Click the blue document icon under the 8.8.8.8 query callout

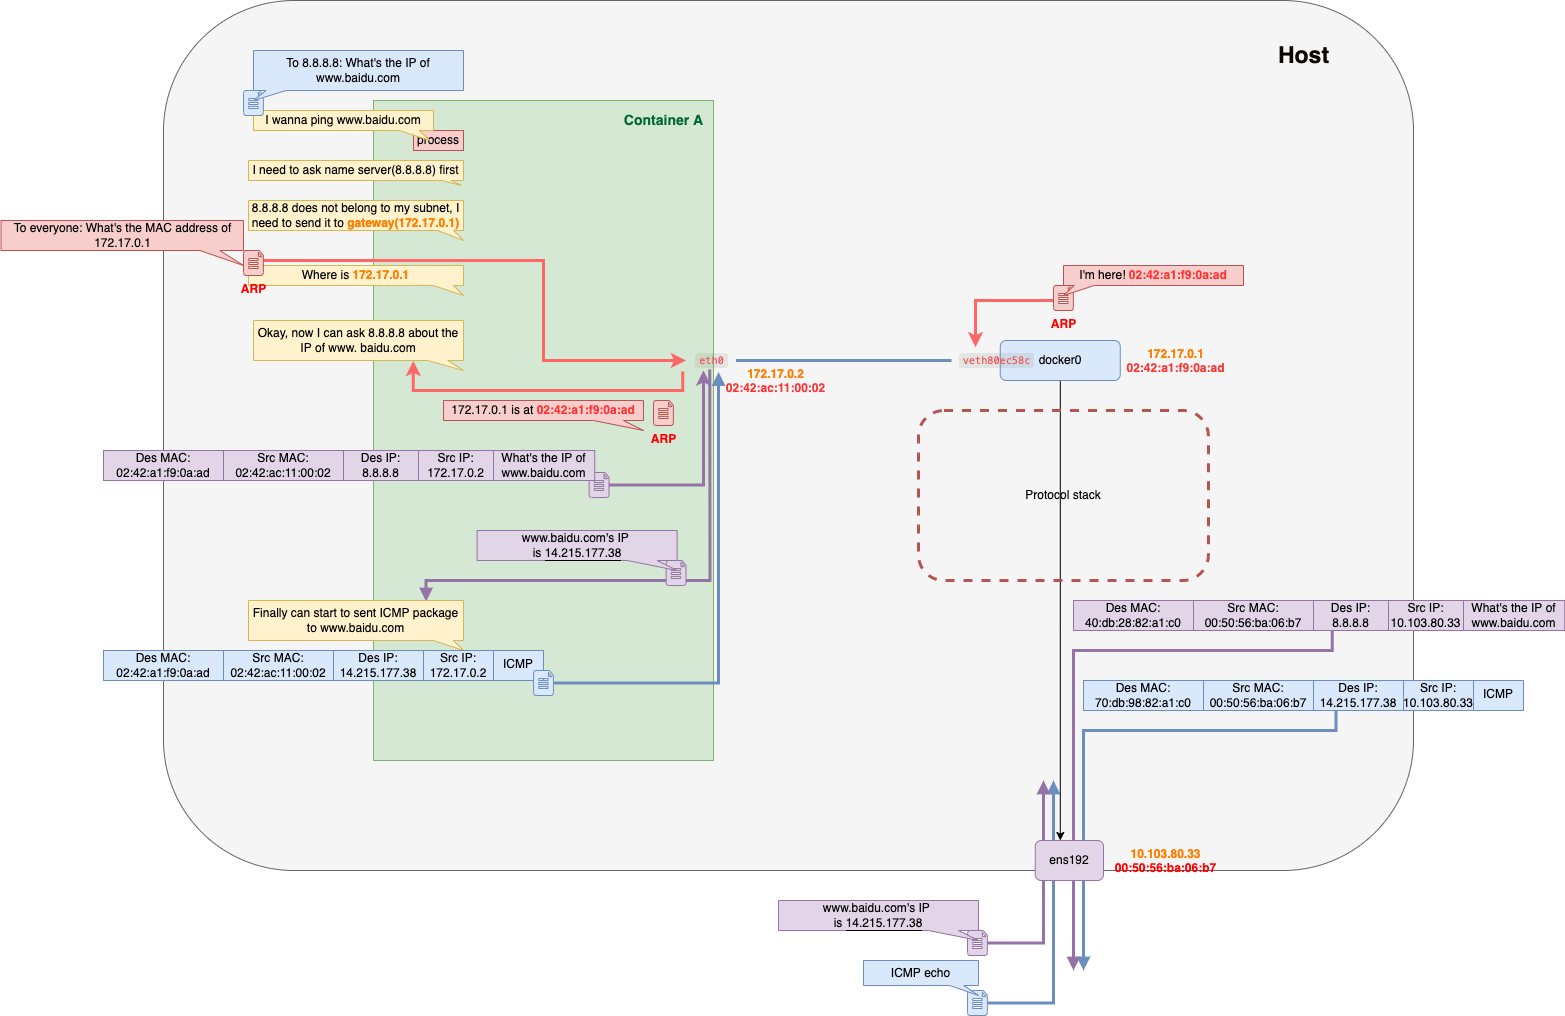click(x=253, y=103)
